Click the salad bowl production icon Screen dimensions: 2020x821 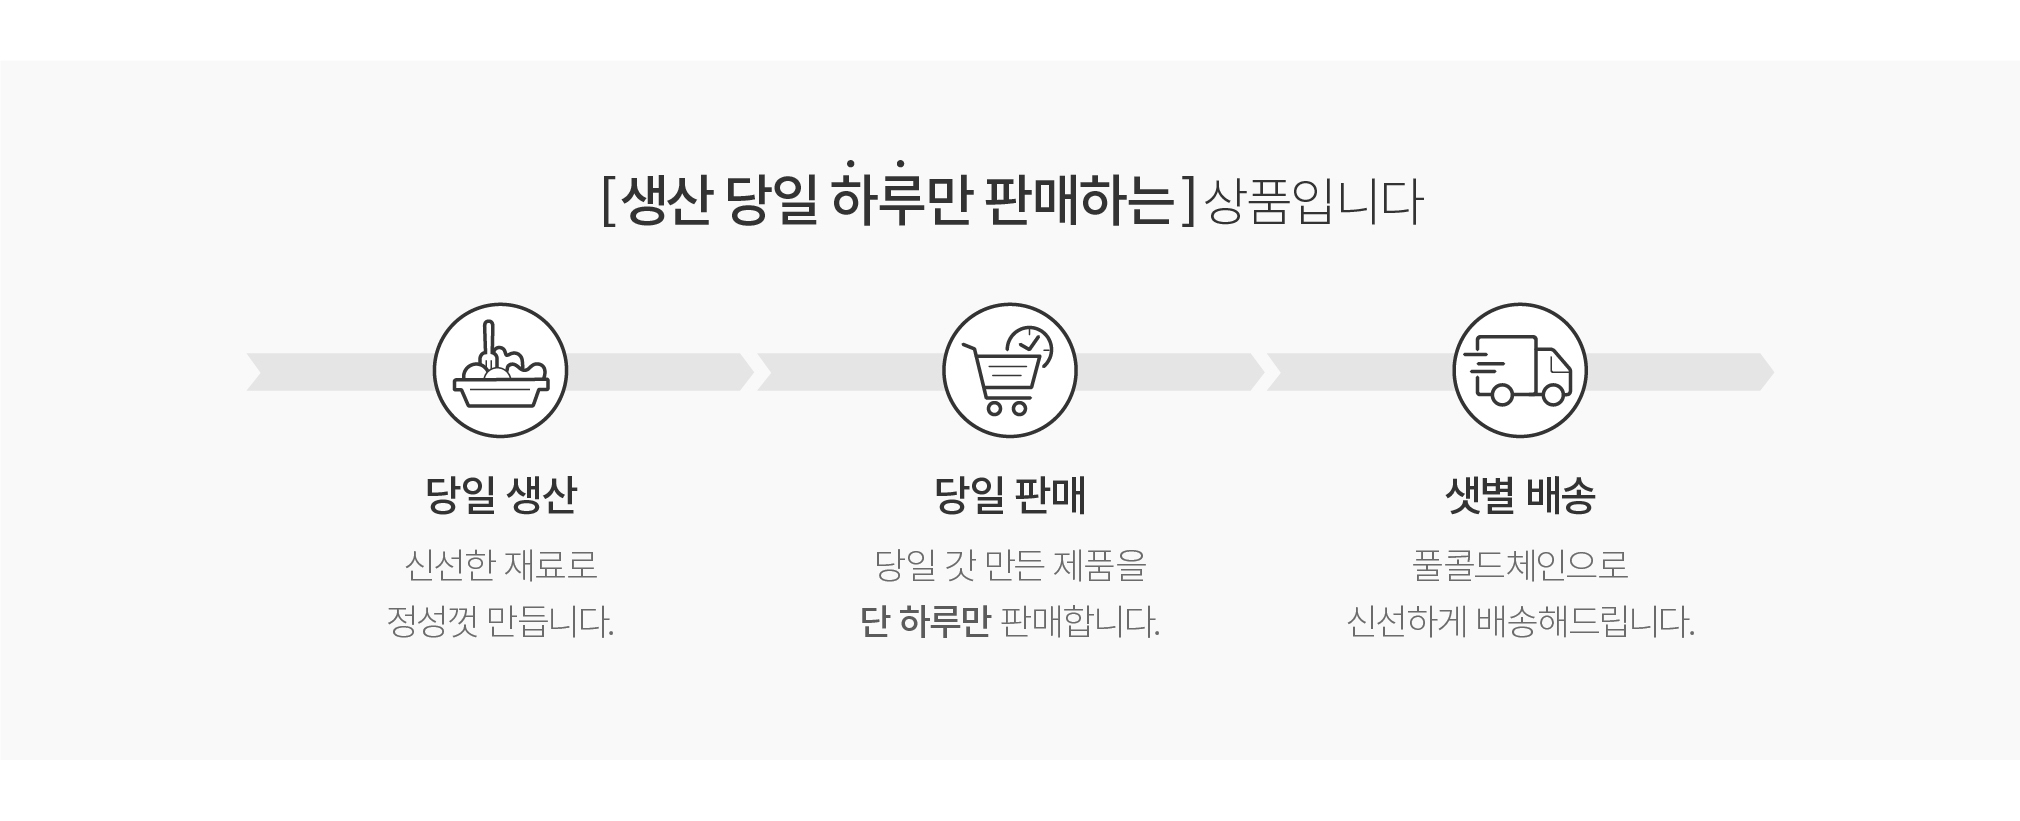(x=500, y=371)
